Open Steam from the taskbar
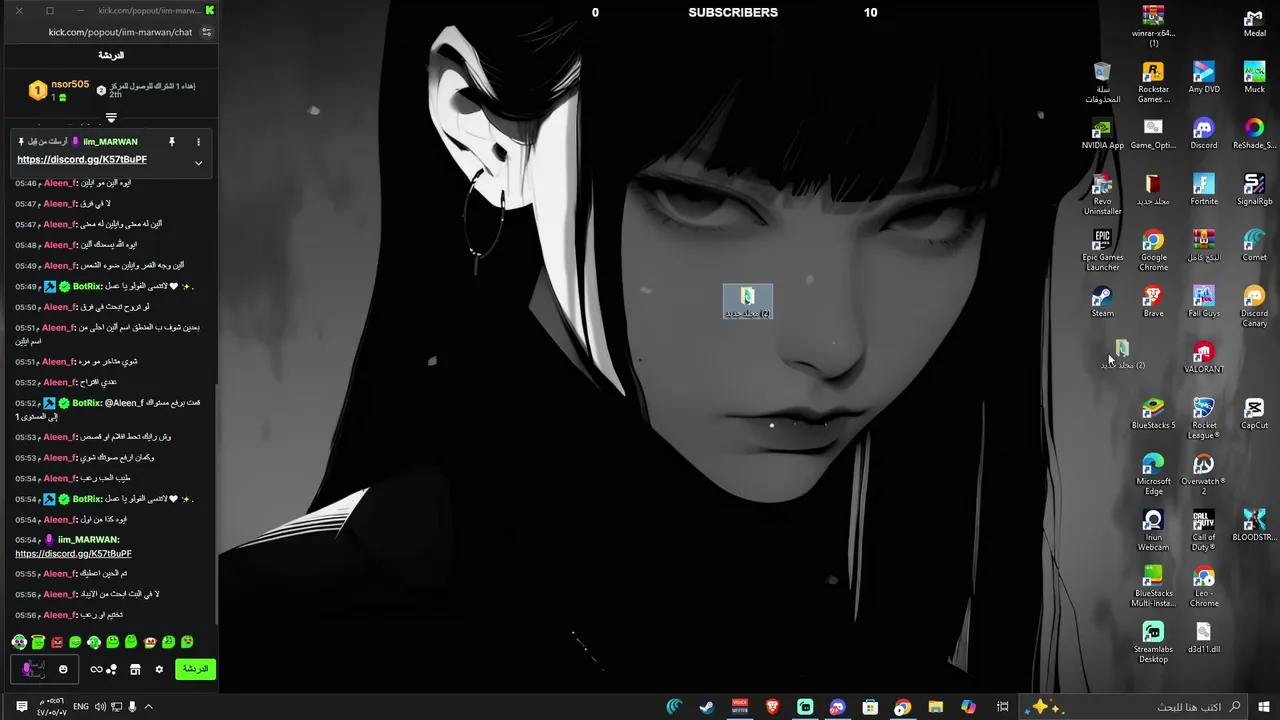 706,707
